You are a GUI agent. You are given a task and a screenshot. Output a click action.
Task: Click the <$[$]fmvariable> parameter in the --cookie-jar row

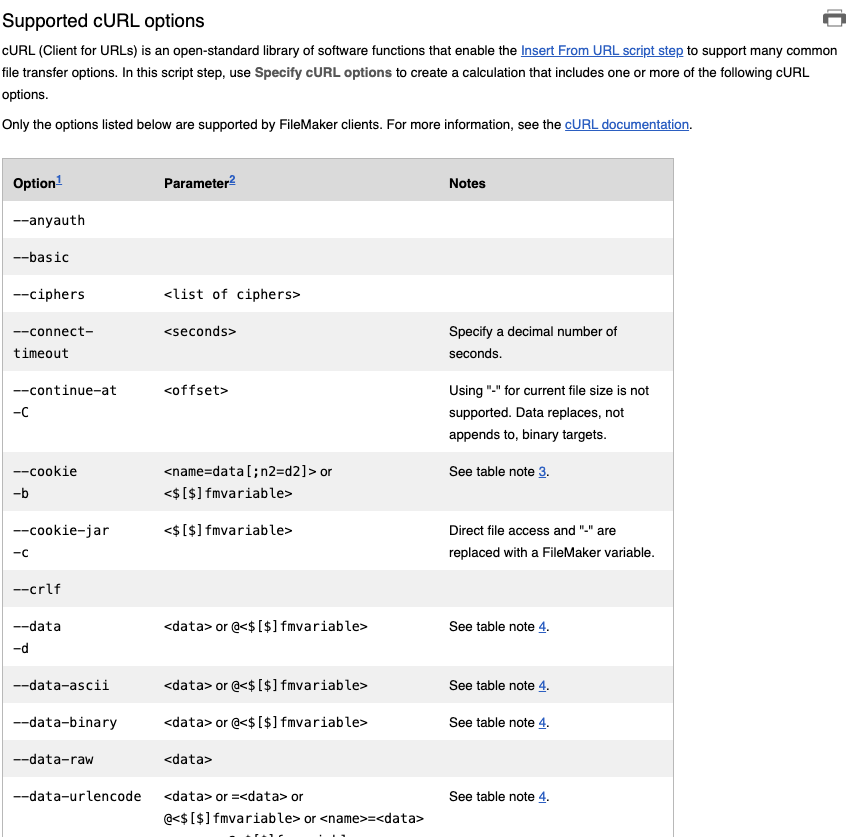coord(228,531)
